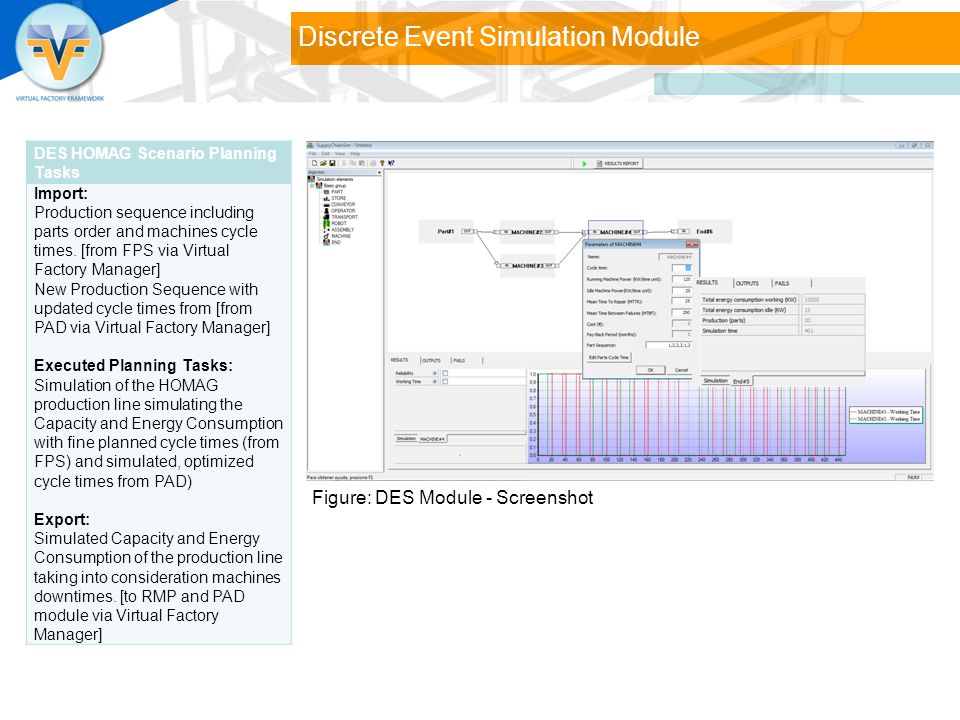960x720 pixels.
Task: Click the Simulation time value field
Action: click(833, 331)
